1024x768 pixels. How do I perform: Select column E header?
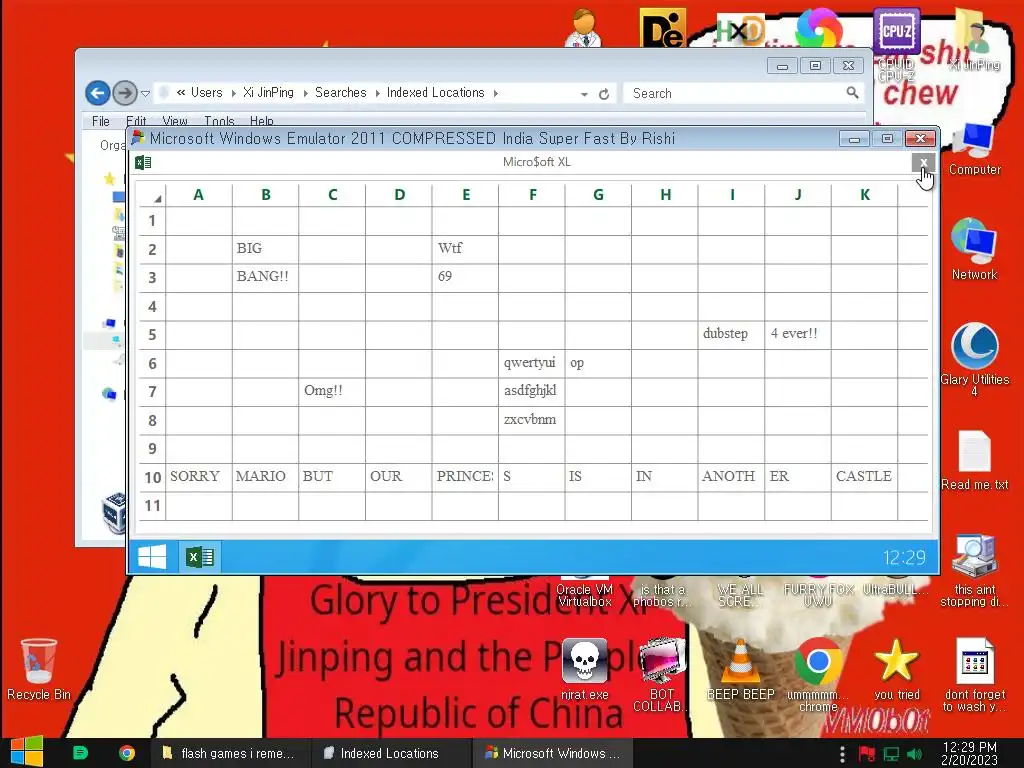[x=466, y=195]
